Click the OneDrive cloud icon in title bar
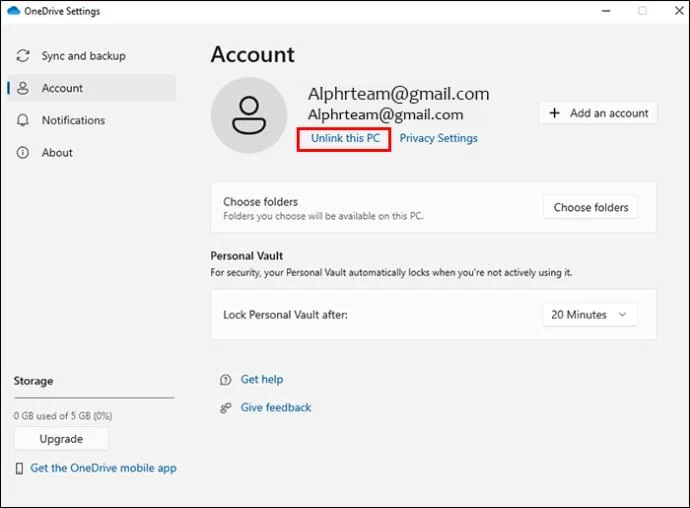Screen dimensions: 690x508 [14, 11]
